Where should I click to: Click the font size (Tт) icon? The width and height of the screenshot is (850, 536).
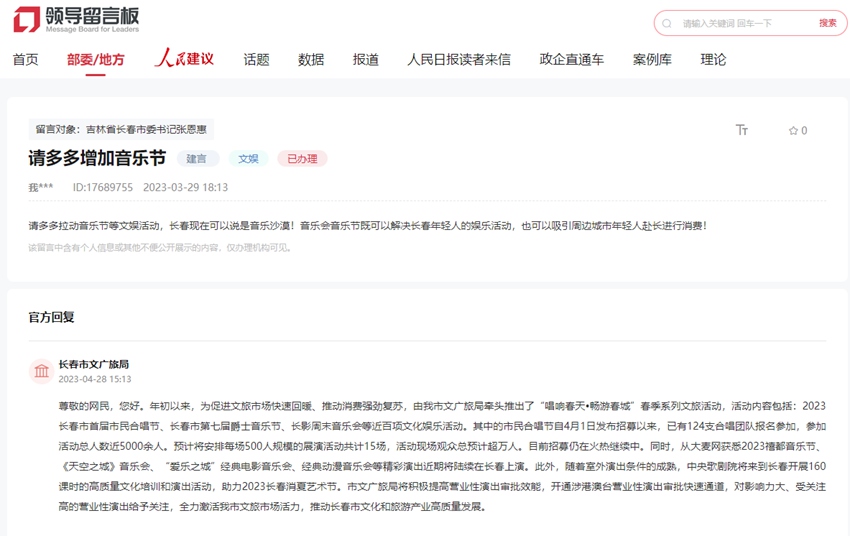point(742,130)
